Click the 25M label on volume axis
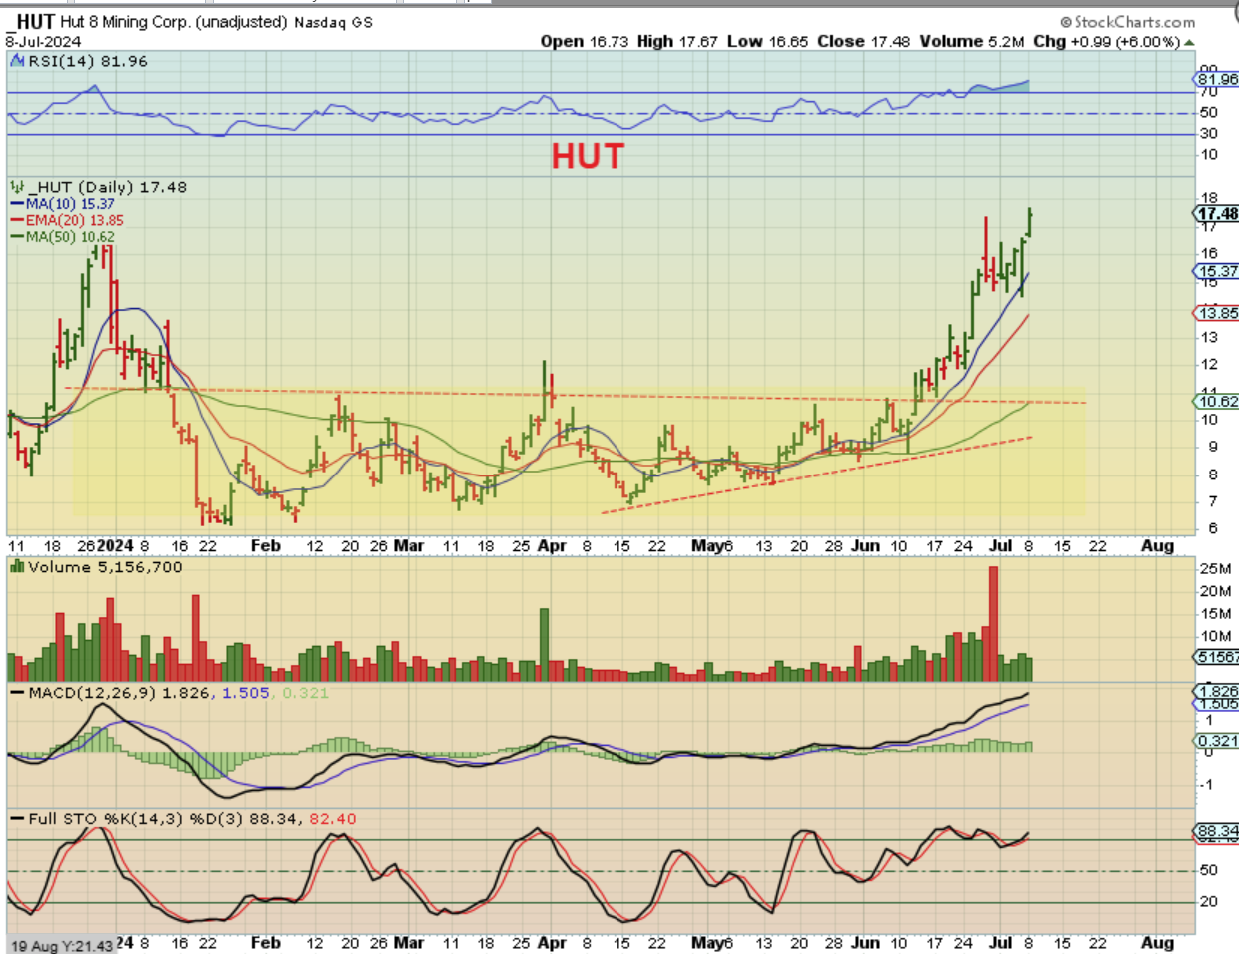This screenshot has height=954, width=1239. [1215, 568]
